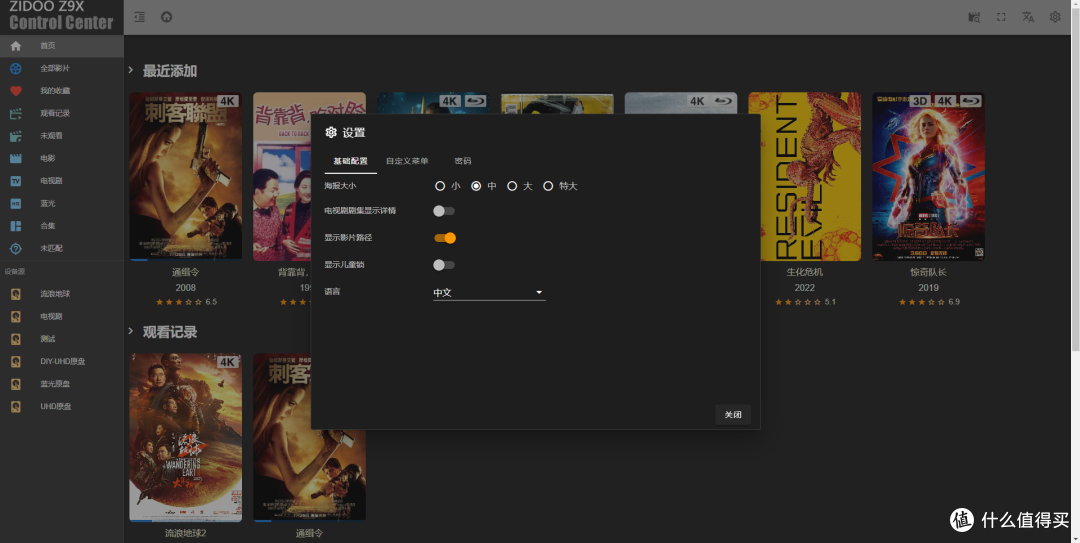Viewport: 1080px width, 543px height.
Task: Open 合集 collections in sidebar
Action: (62, 226)
